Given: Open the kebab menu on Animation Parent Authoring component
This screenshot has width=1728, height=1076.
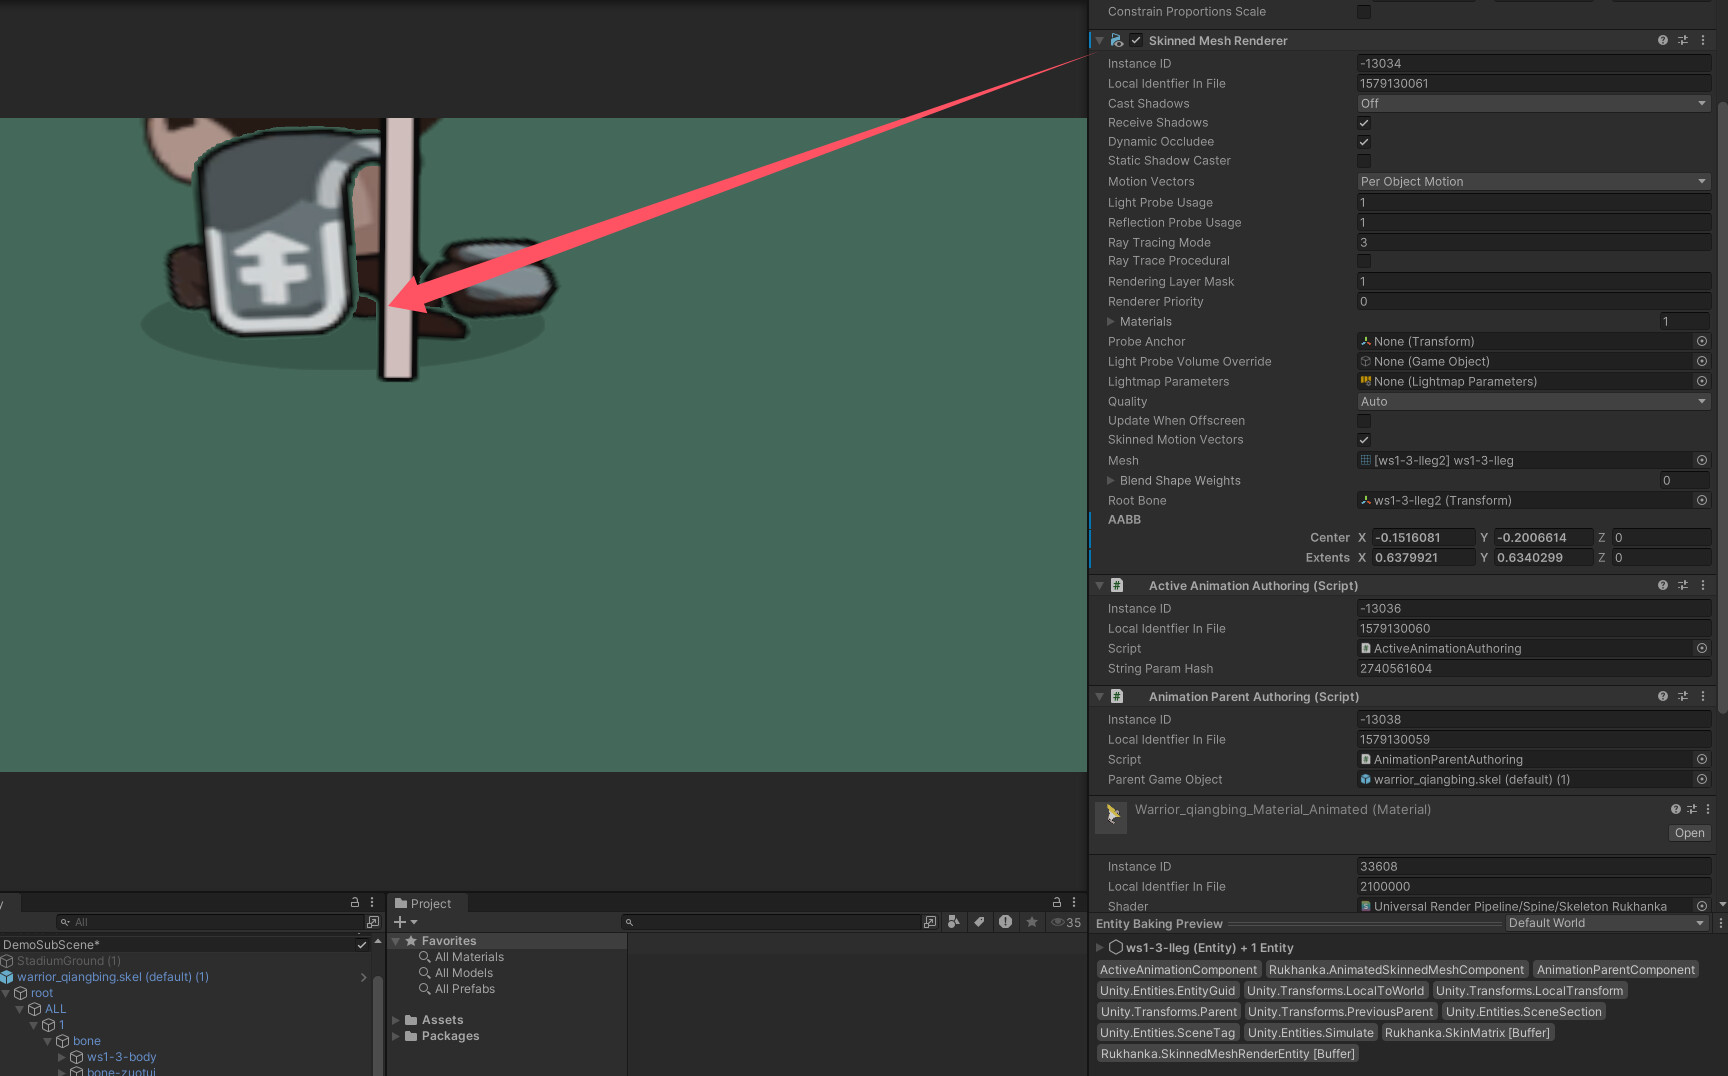Looking at the screenshot, I should pos(1703,696).
